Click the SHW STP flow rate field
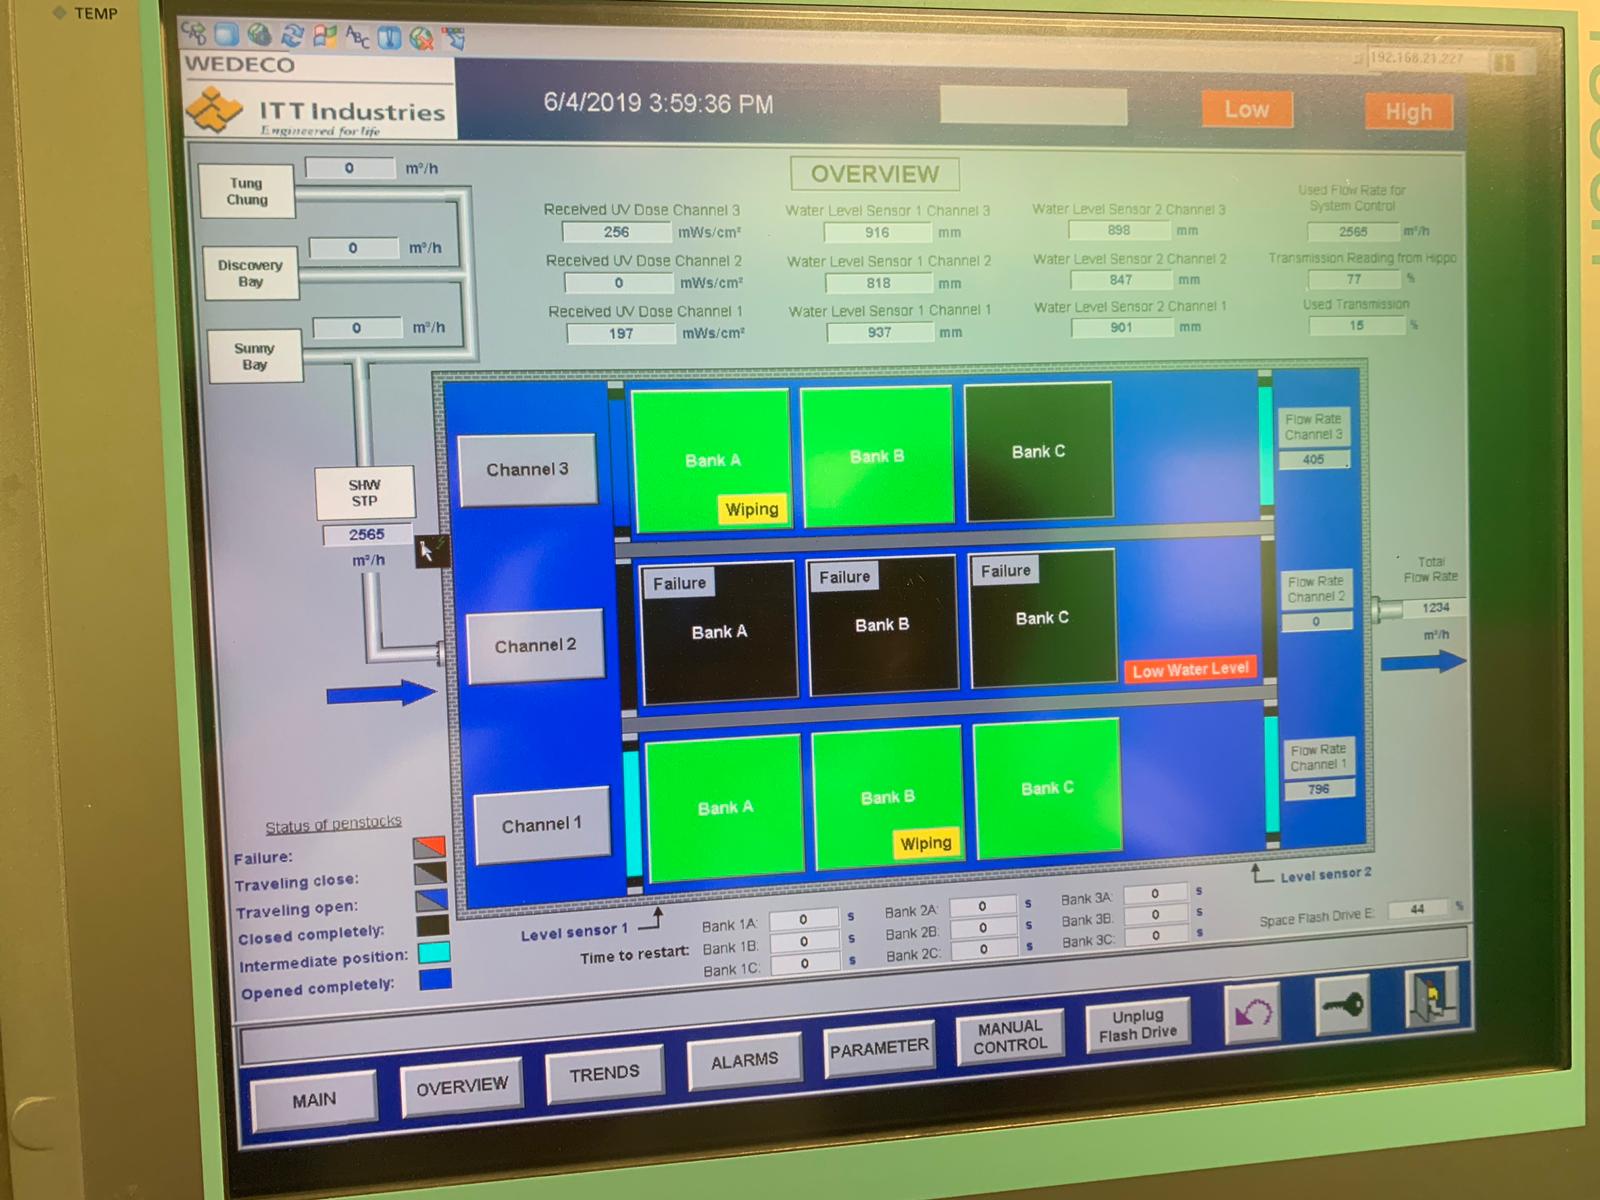This screenshot has height=1200, width=1600. [x=366, y=535]
